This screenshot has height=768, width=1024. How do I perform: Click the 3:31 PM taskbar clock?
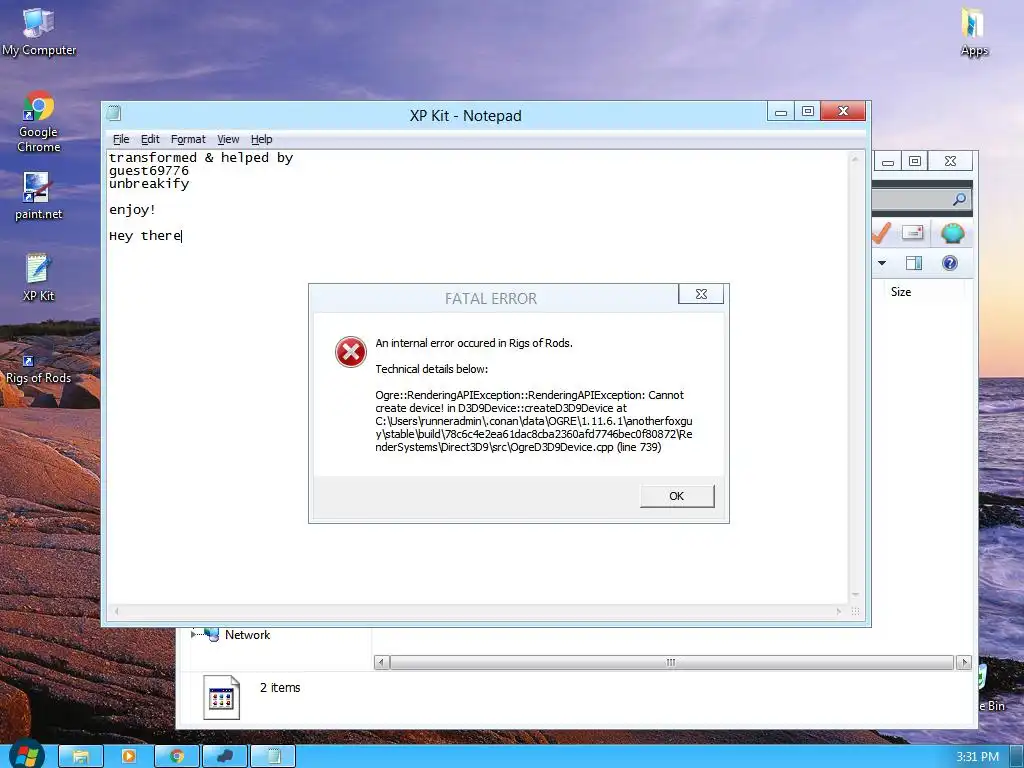tap(978, 756)
